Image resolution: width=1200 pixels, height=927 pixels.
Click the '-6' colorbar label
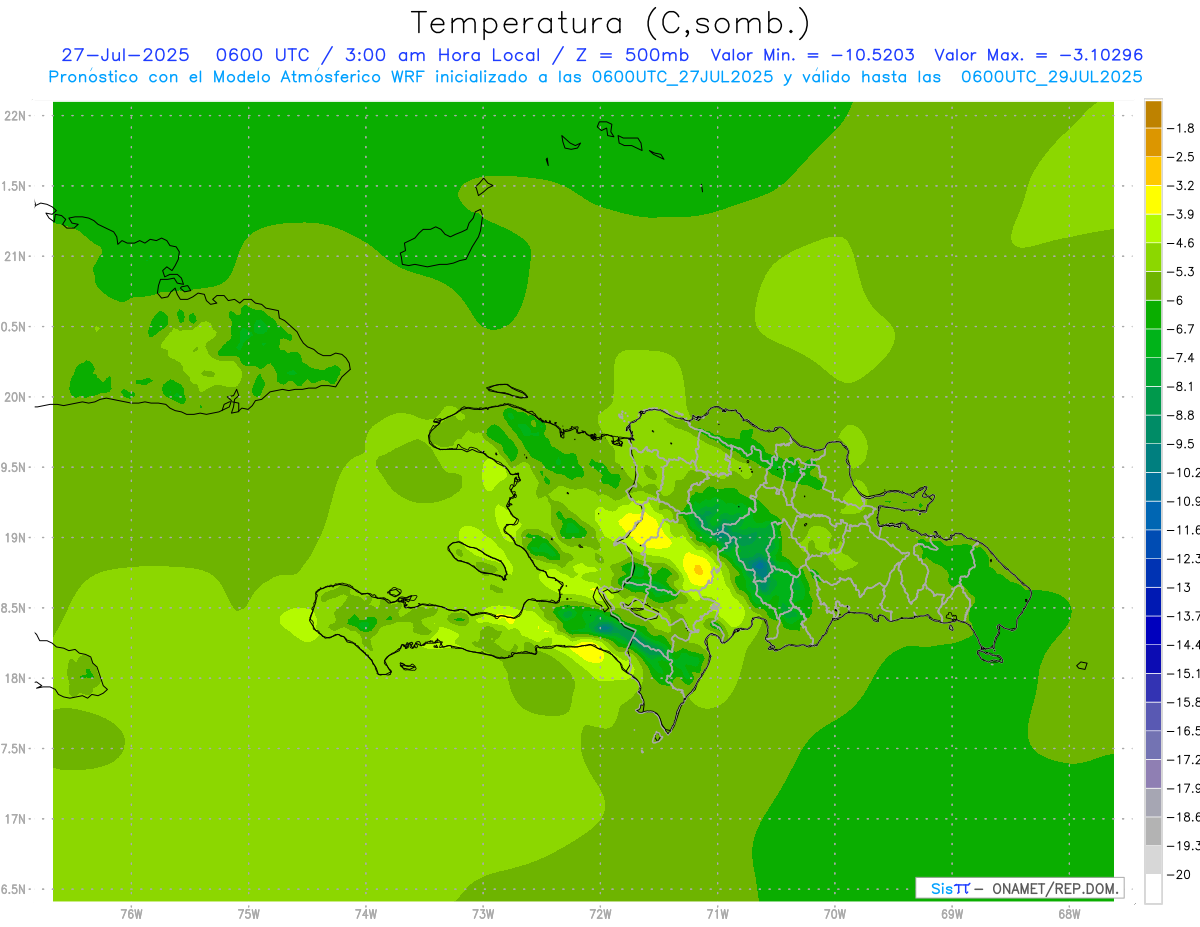[1177, 300]
